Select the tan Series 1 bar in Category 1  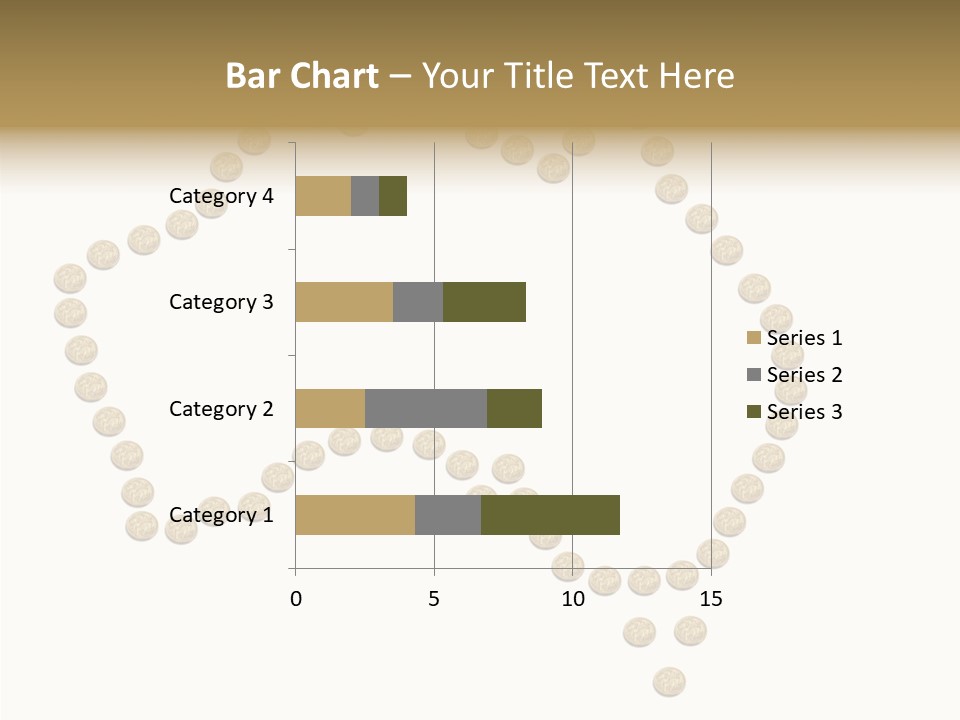point(355,515)
